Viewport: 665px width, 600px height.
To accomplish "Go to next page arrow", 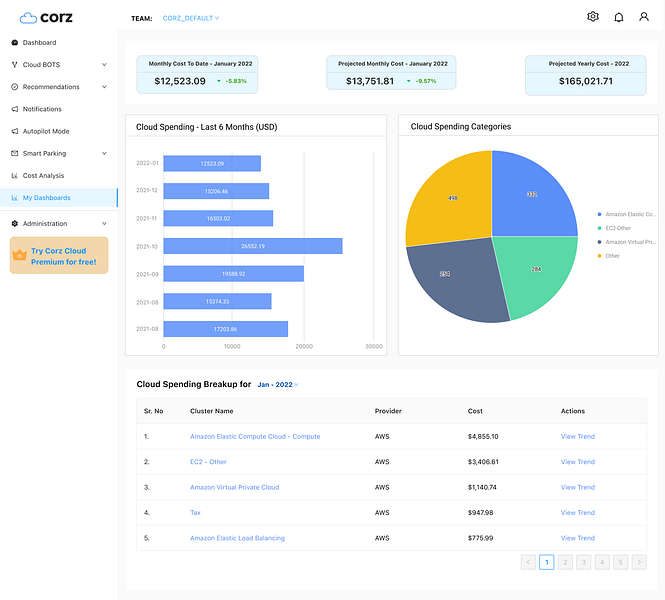I will 639,562.
